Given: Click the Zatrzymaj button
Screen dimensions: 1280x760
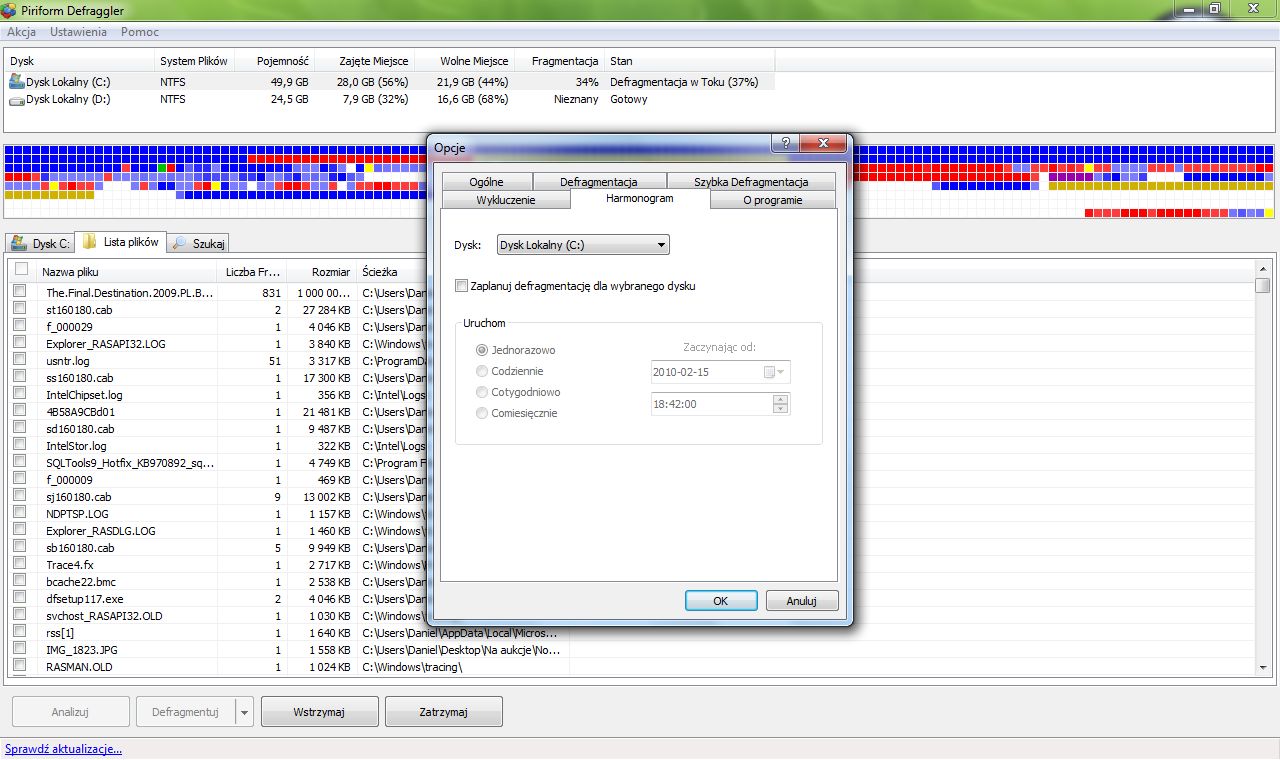Looking at the screenshot, I should click(444, 712).
